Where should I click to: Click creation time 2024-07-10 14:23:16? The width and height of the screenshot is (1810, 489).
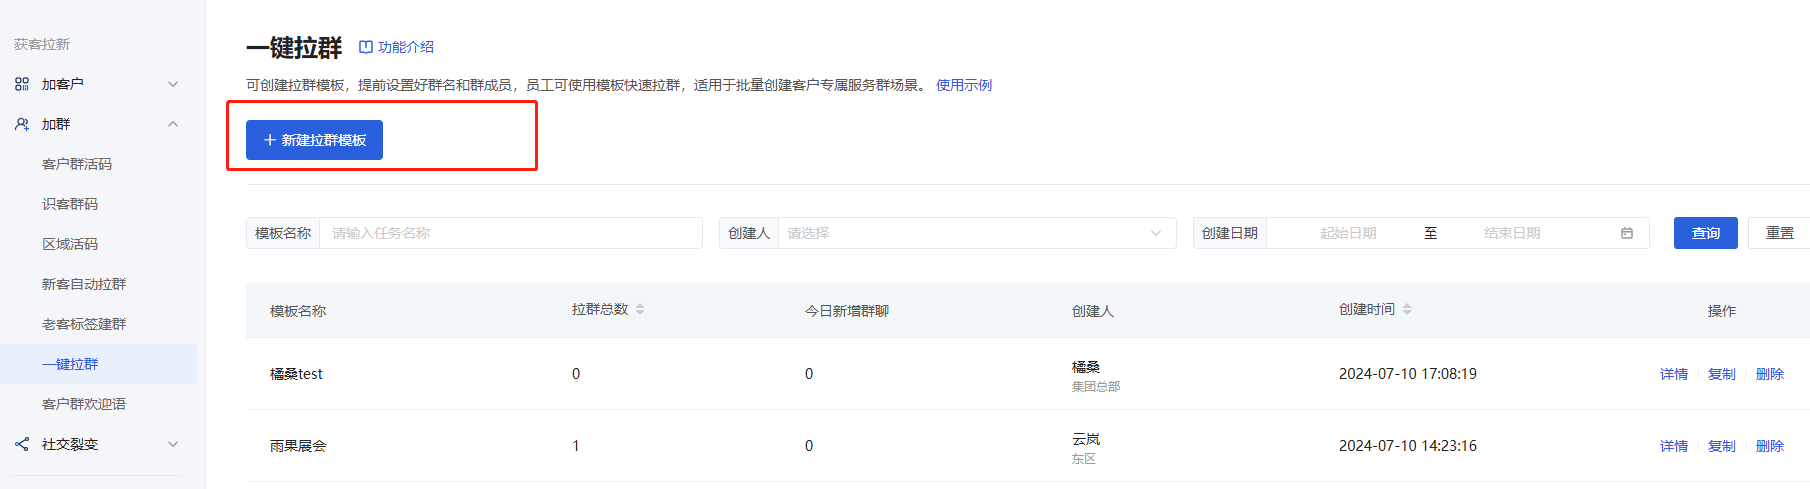1408,446
